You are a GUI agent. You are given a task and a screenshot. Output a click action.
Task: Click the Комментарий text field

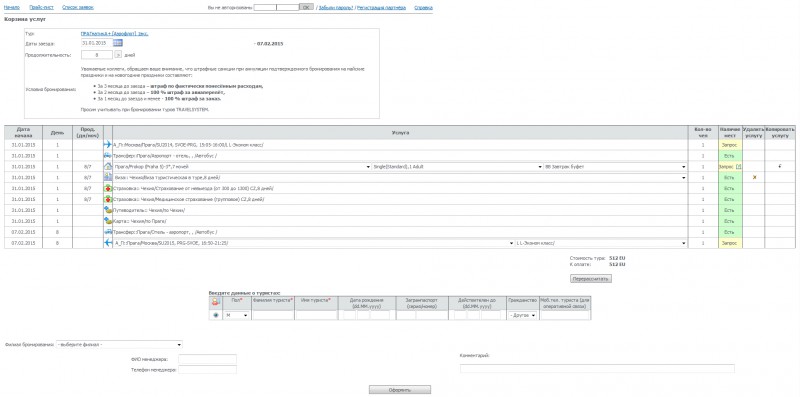coord(597,368)
